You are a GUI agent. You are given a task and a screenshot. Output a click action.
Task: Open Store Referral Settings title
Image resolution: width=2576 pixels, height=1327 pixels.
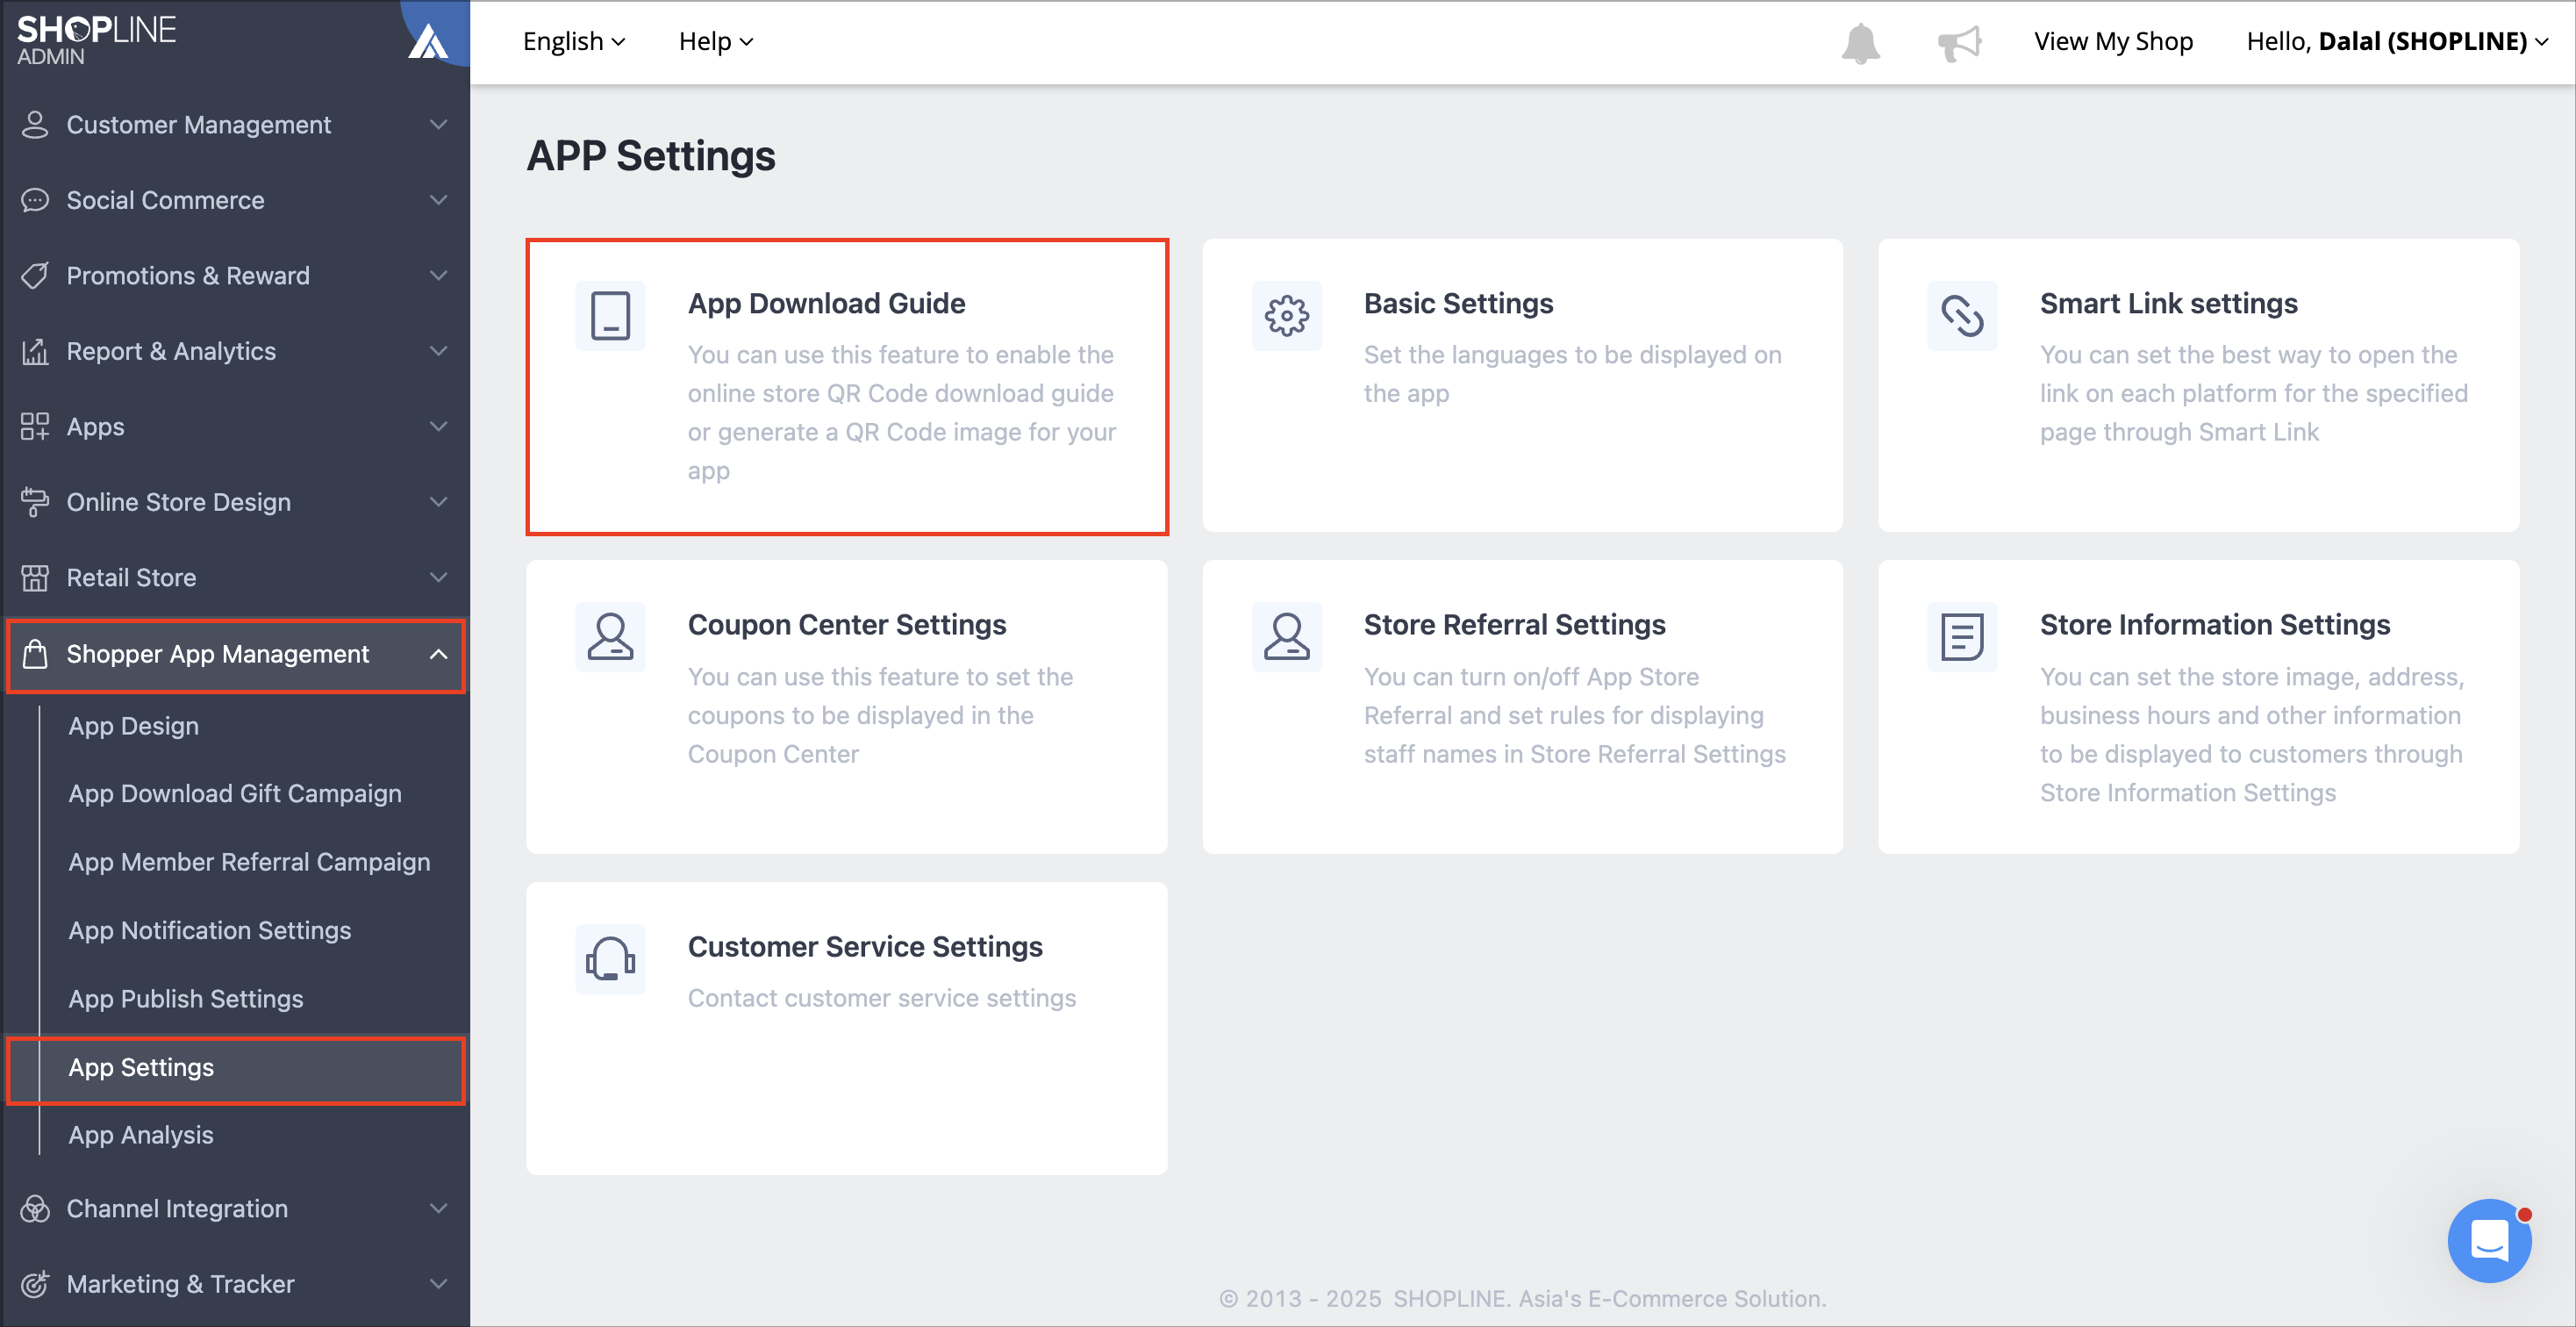[1514, 624]
